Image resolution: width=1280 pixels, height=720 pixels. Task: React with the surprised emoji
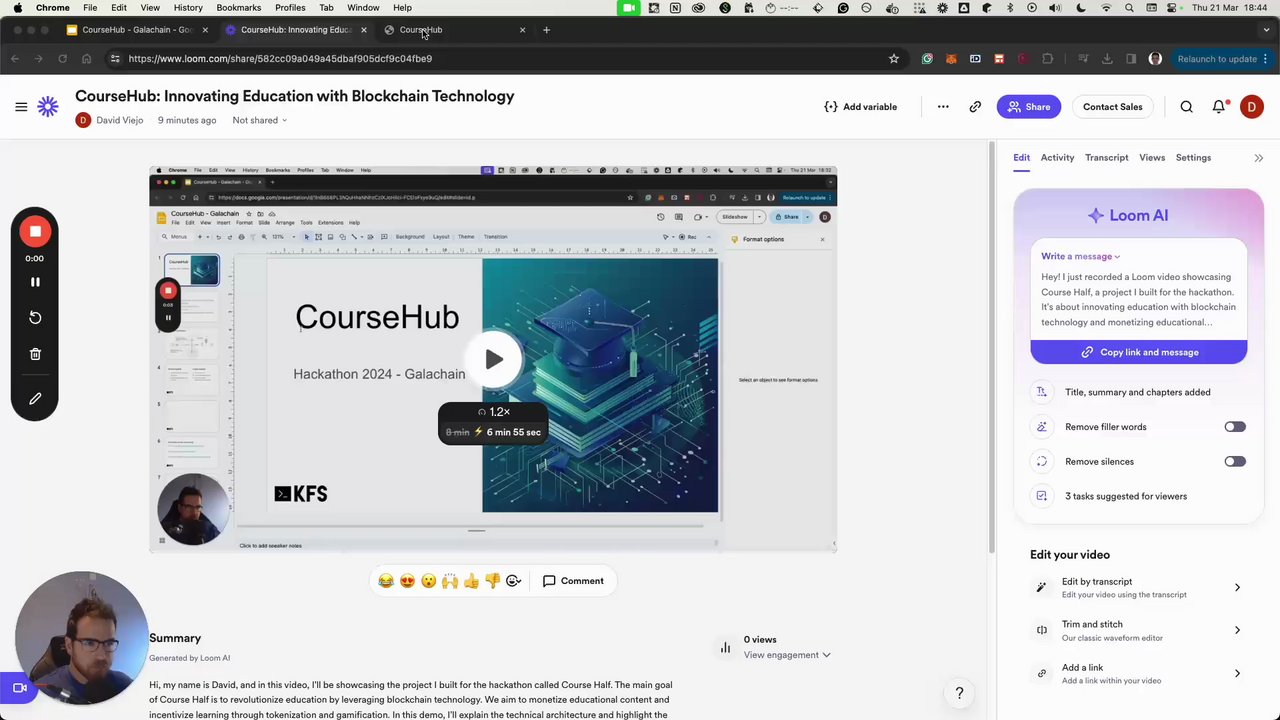428,581
